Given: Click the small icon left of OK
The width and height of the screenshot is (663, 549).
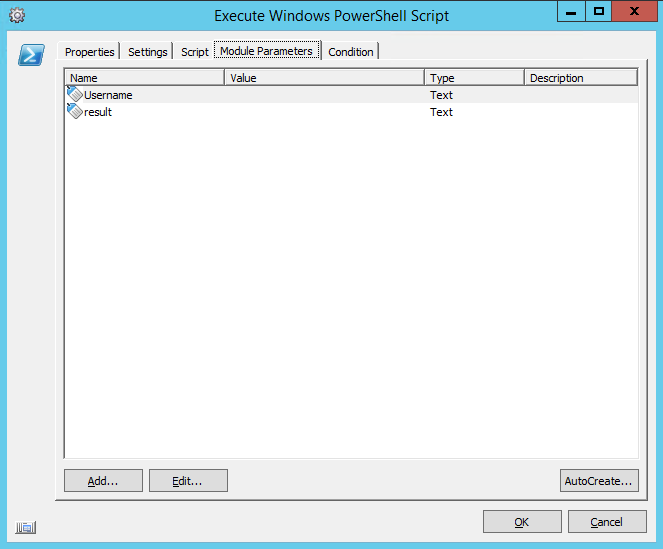Looking at the screenshot, I should [x=26, y=527].
